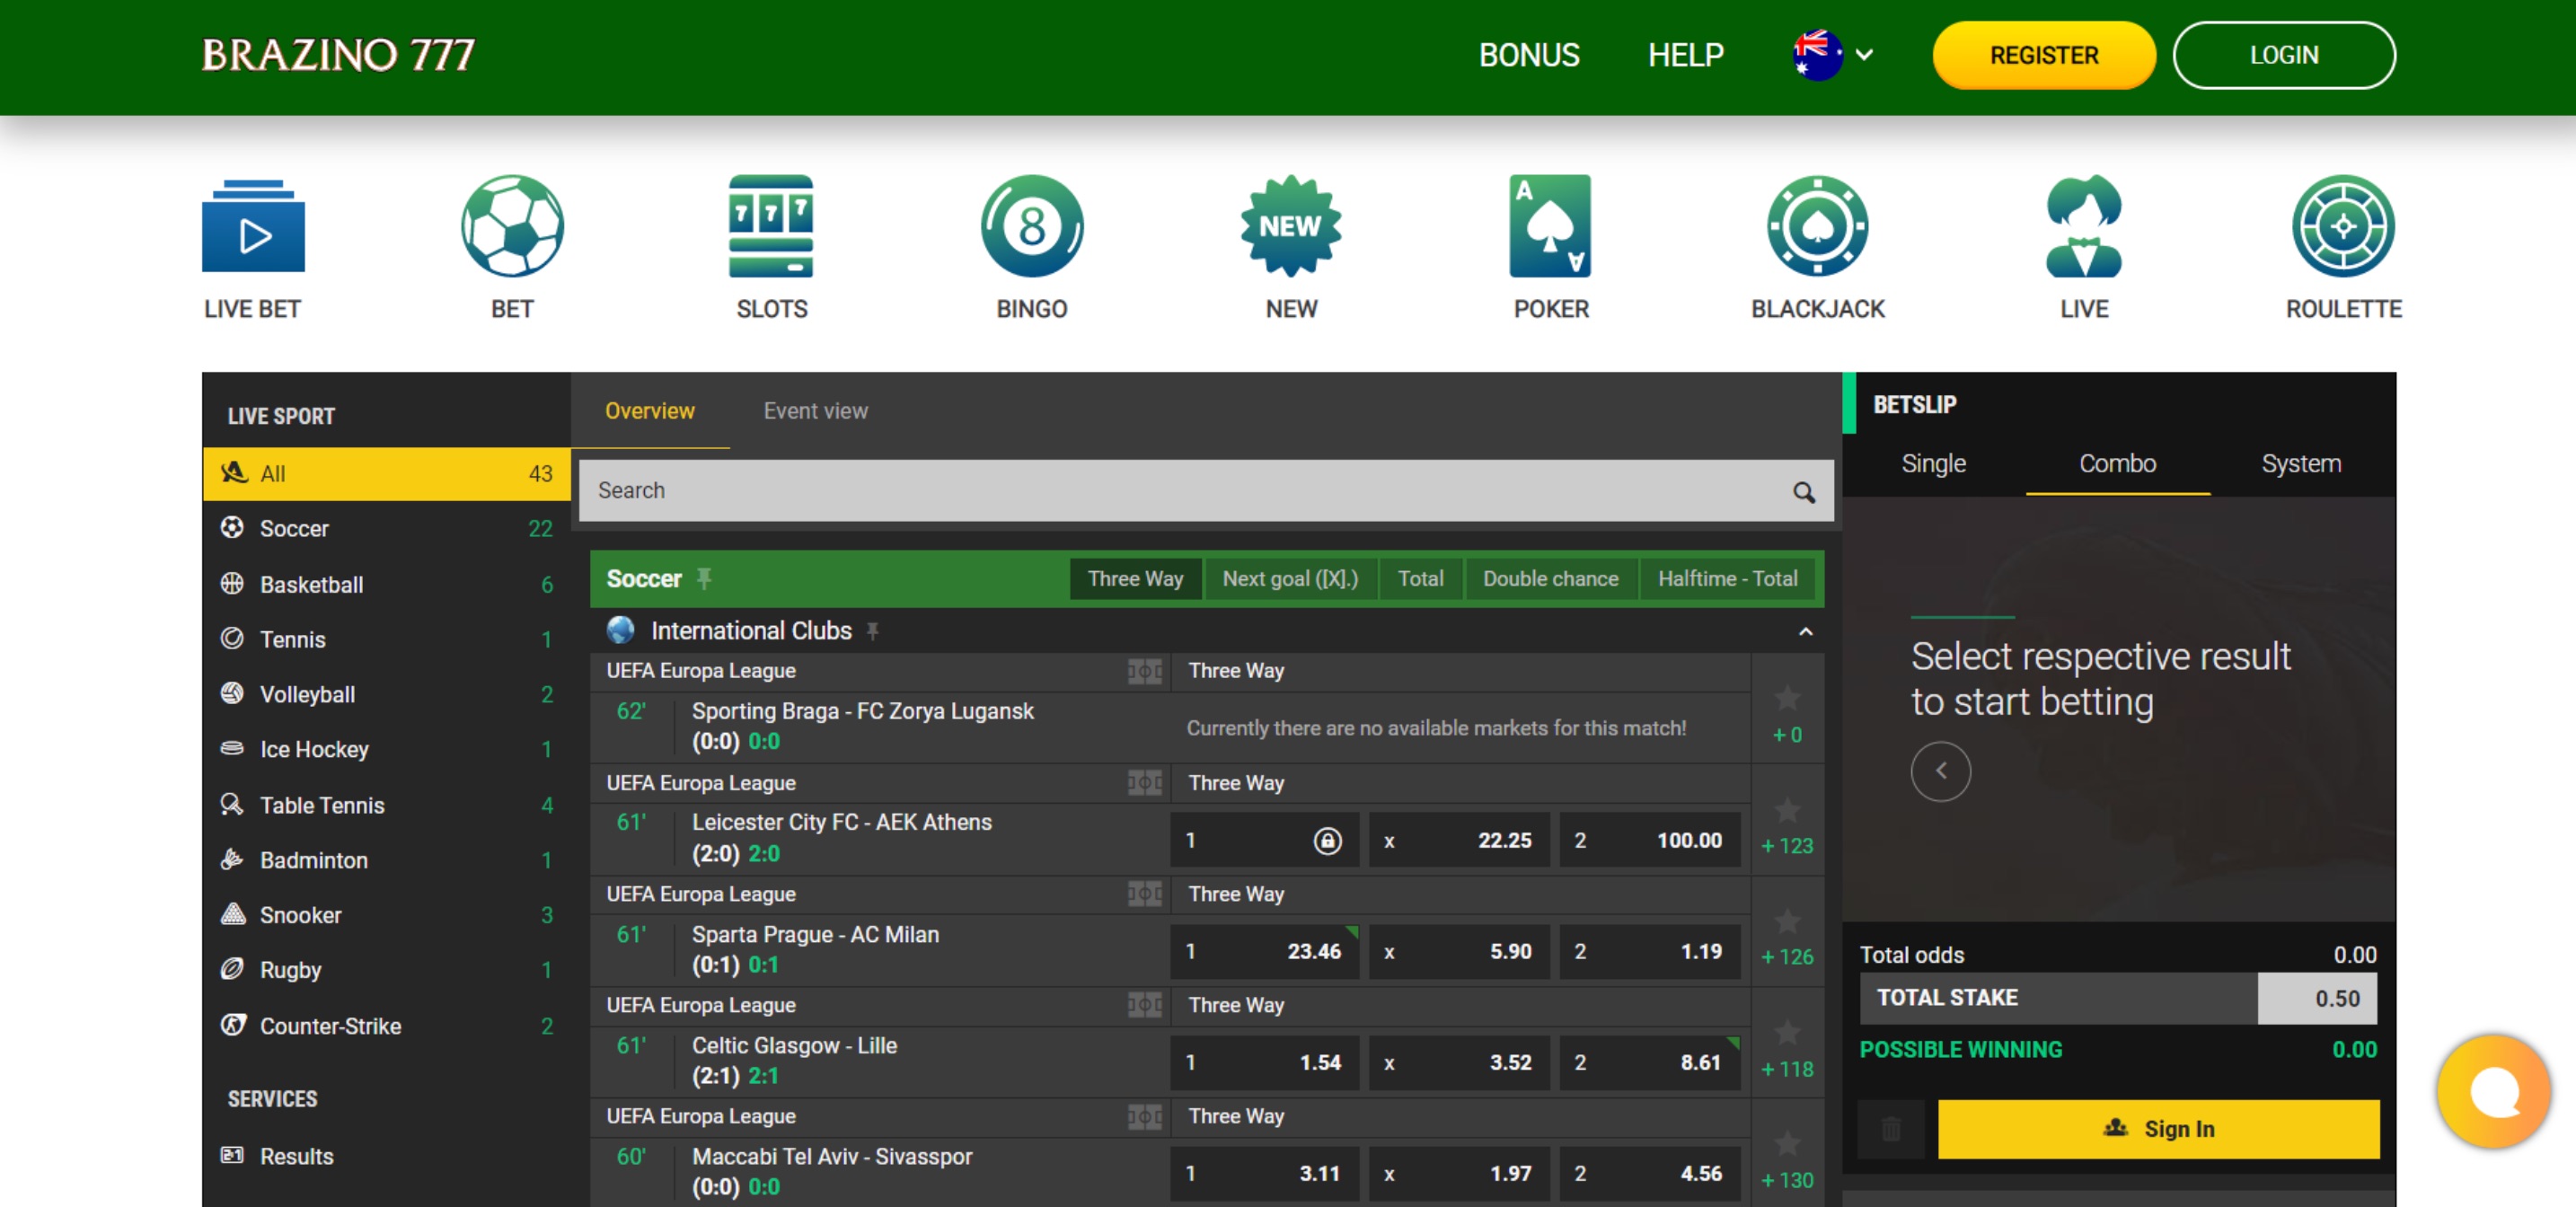2576x1207 pixels.
Task: Click the REGISTER button
Action: [2043, 55]
